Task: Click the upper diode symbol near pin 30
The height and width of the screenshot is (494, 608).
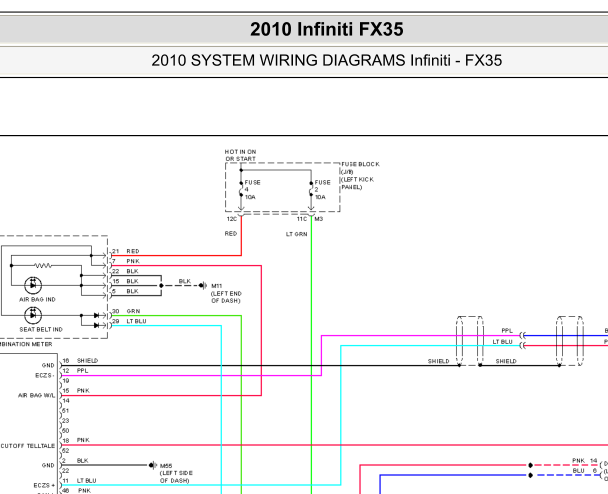Action: (x=97, y=315)
